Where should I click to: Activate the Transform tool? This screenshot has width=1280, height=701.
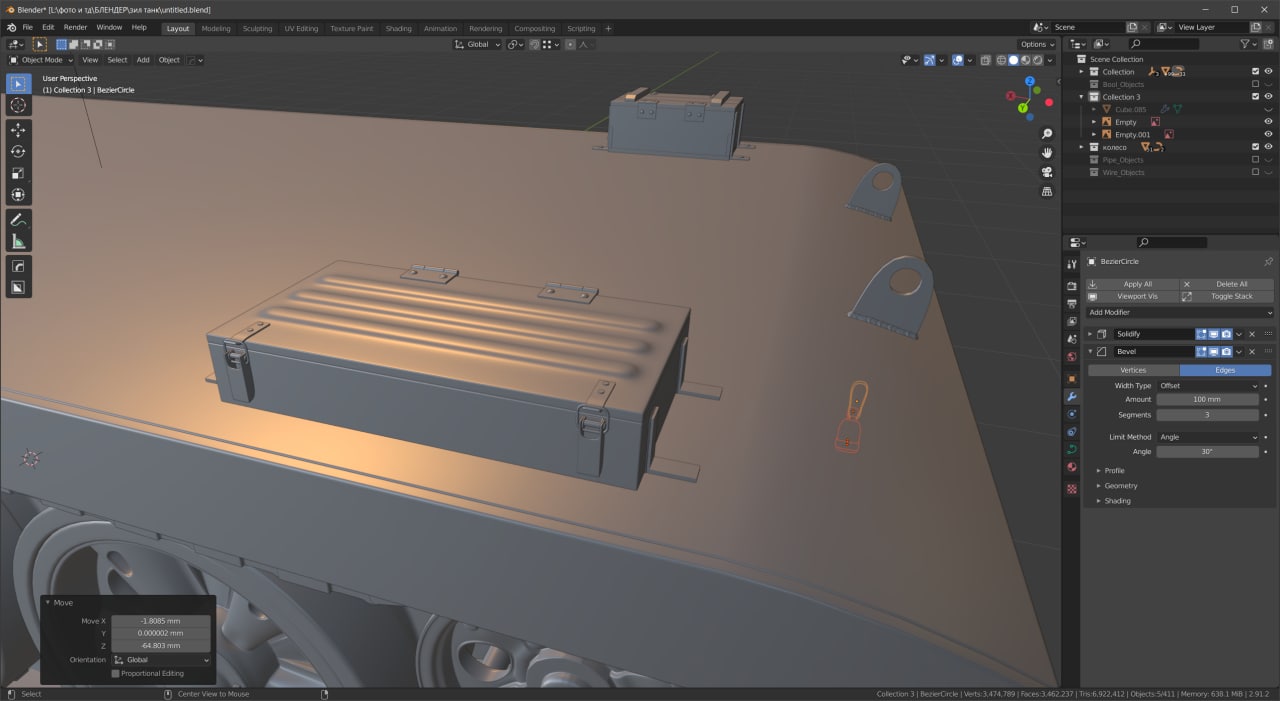click(18, 196)
